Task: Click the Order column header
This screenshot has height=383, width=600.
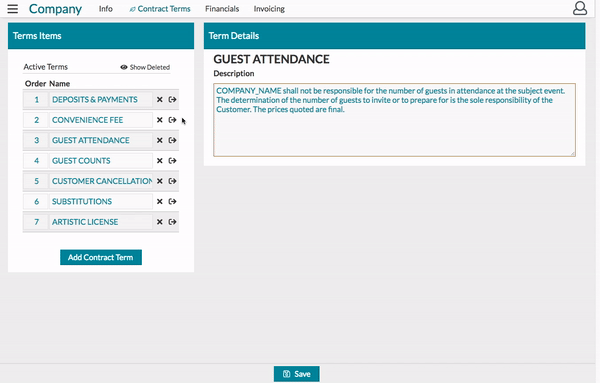Action: (35, 83)
